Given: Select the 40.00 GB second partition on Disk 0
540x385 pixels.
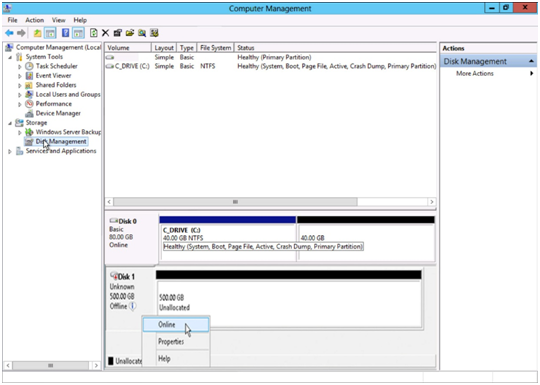Looking at the screenshot, I should pyautogui.click(x=366, y=239).
